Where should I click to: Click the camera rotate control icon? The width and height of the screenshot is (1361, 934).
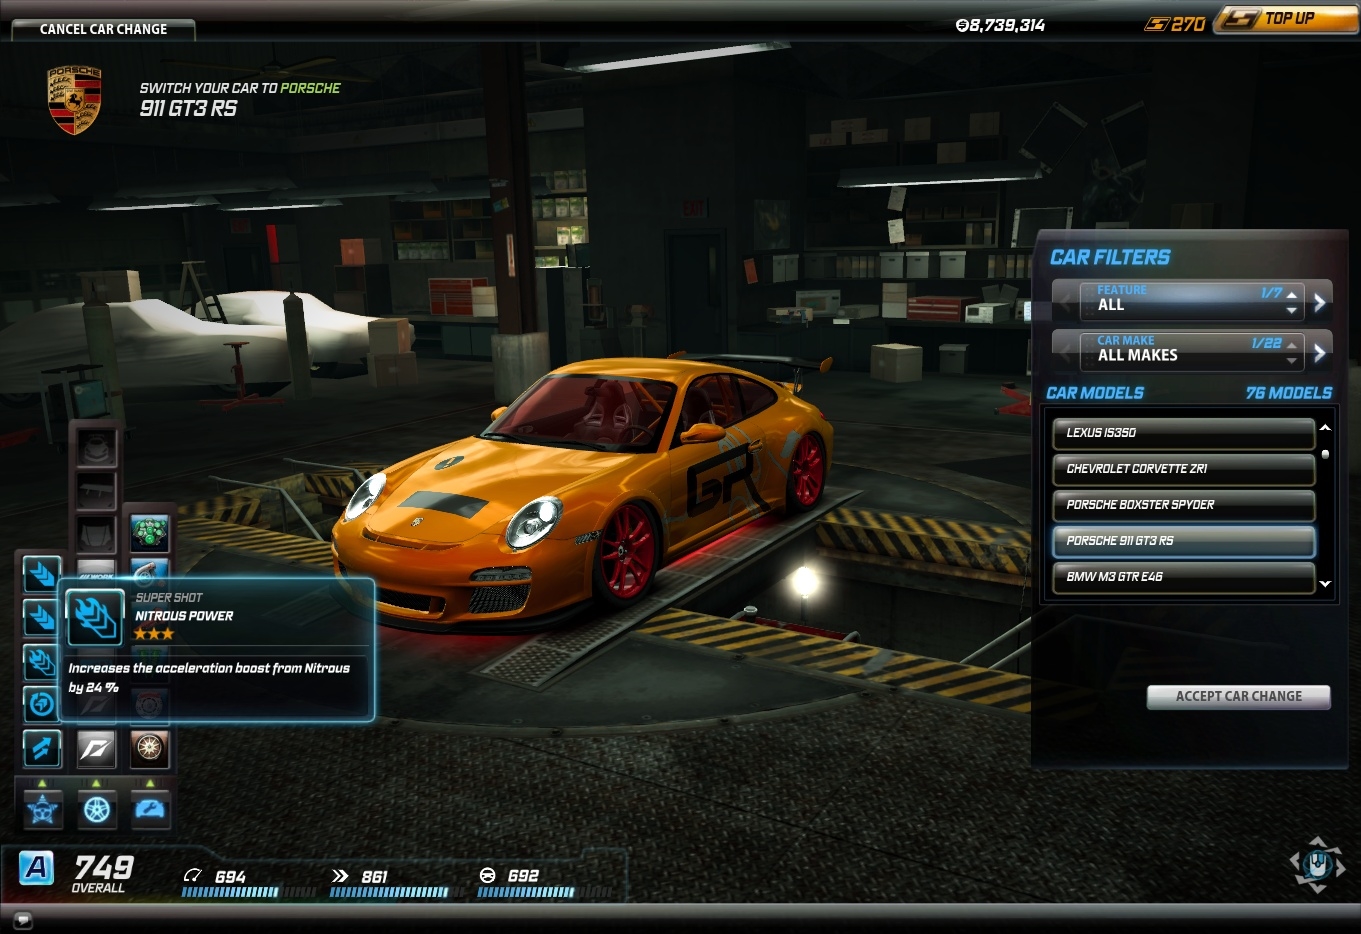(x=1316, y=864)
